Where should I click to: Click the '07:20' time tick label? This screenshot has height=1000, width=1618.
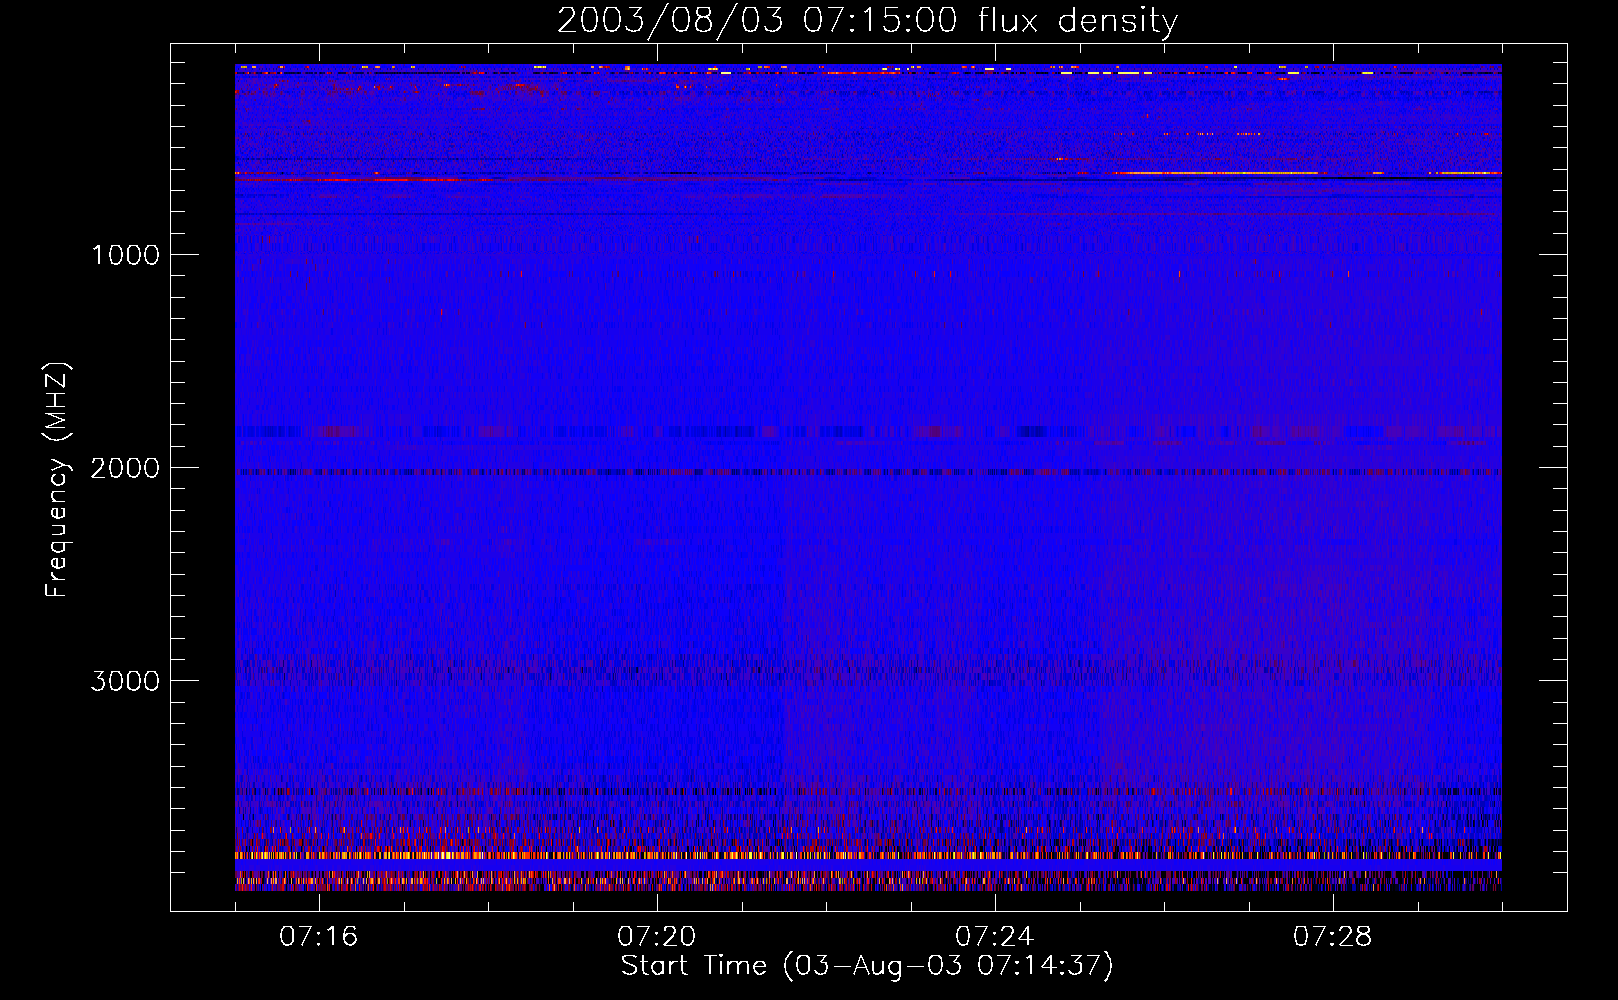point(657,937)
